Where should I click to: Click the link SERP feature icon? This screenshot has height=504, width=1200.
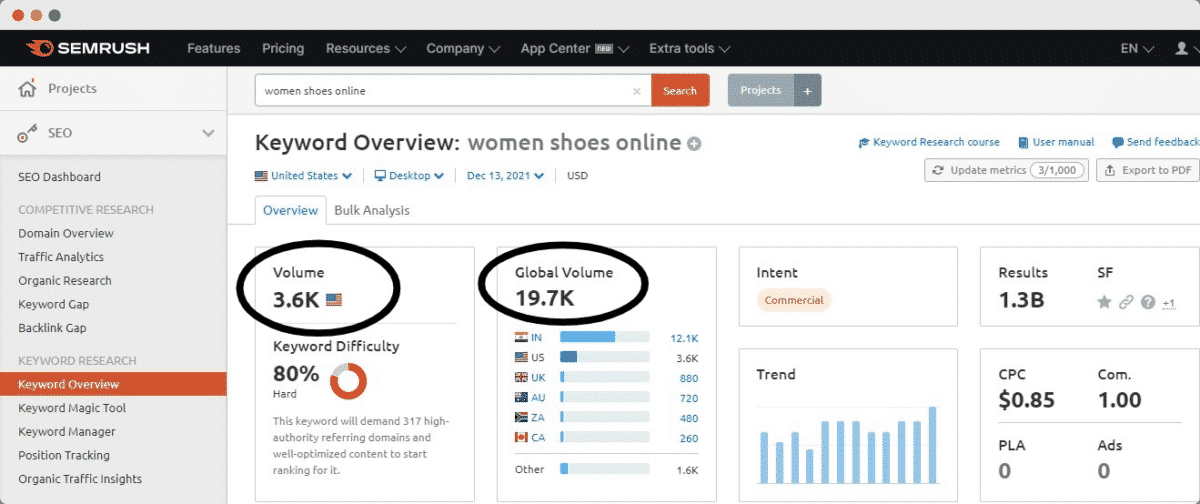pyautogui.click(x=1126, y=302)
